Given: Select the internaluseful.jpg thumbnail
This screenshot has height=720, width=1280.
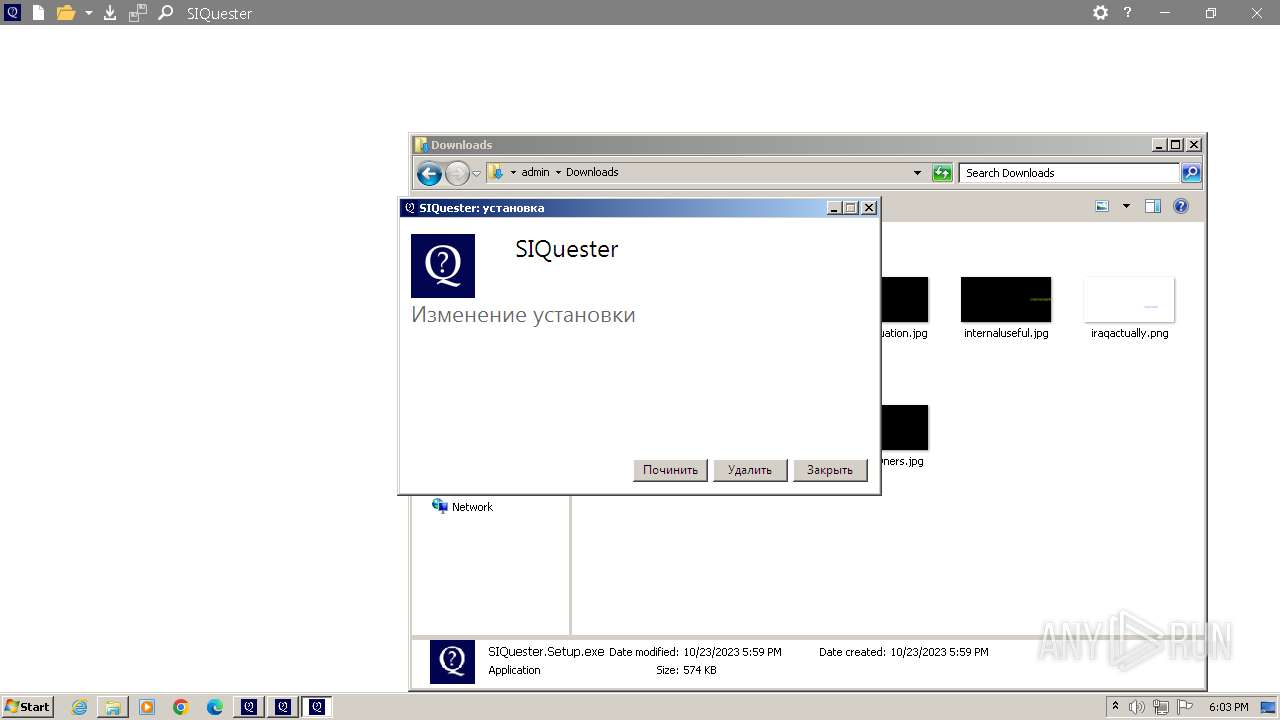Looking at the screenshot, I should [1006, 300].
